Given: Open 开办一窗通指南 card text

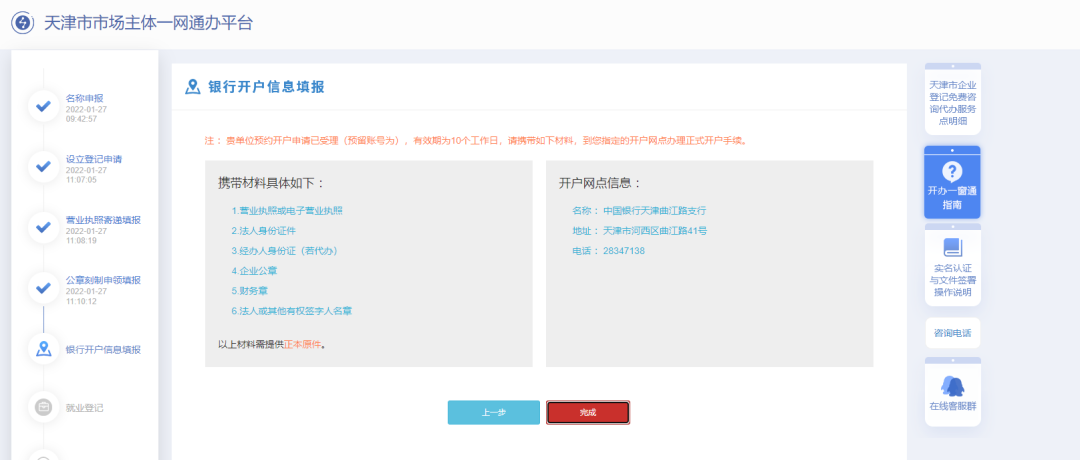Looking at the screenshot, I should pos(952,198).
